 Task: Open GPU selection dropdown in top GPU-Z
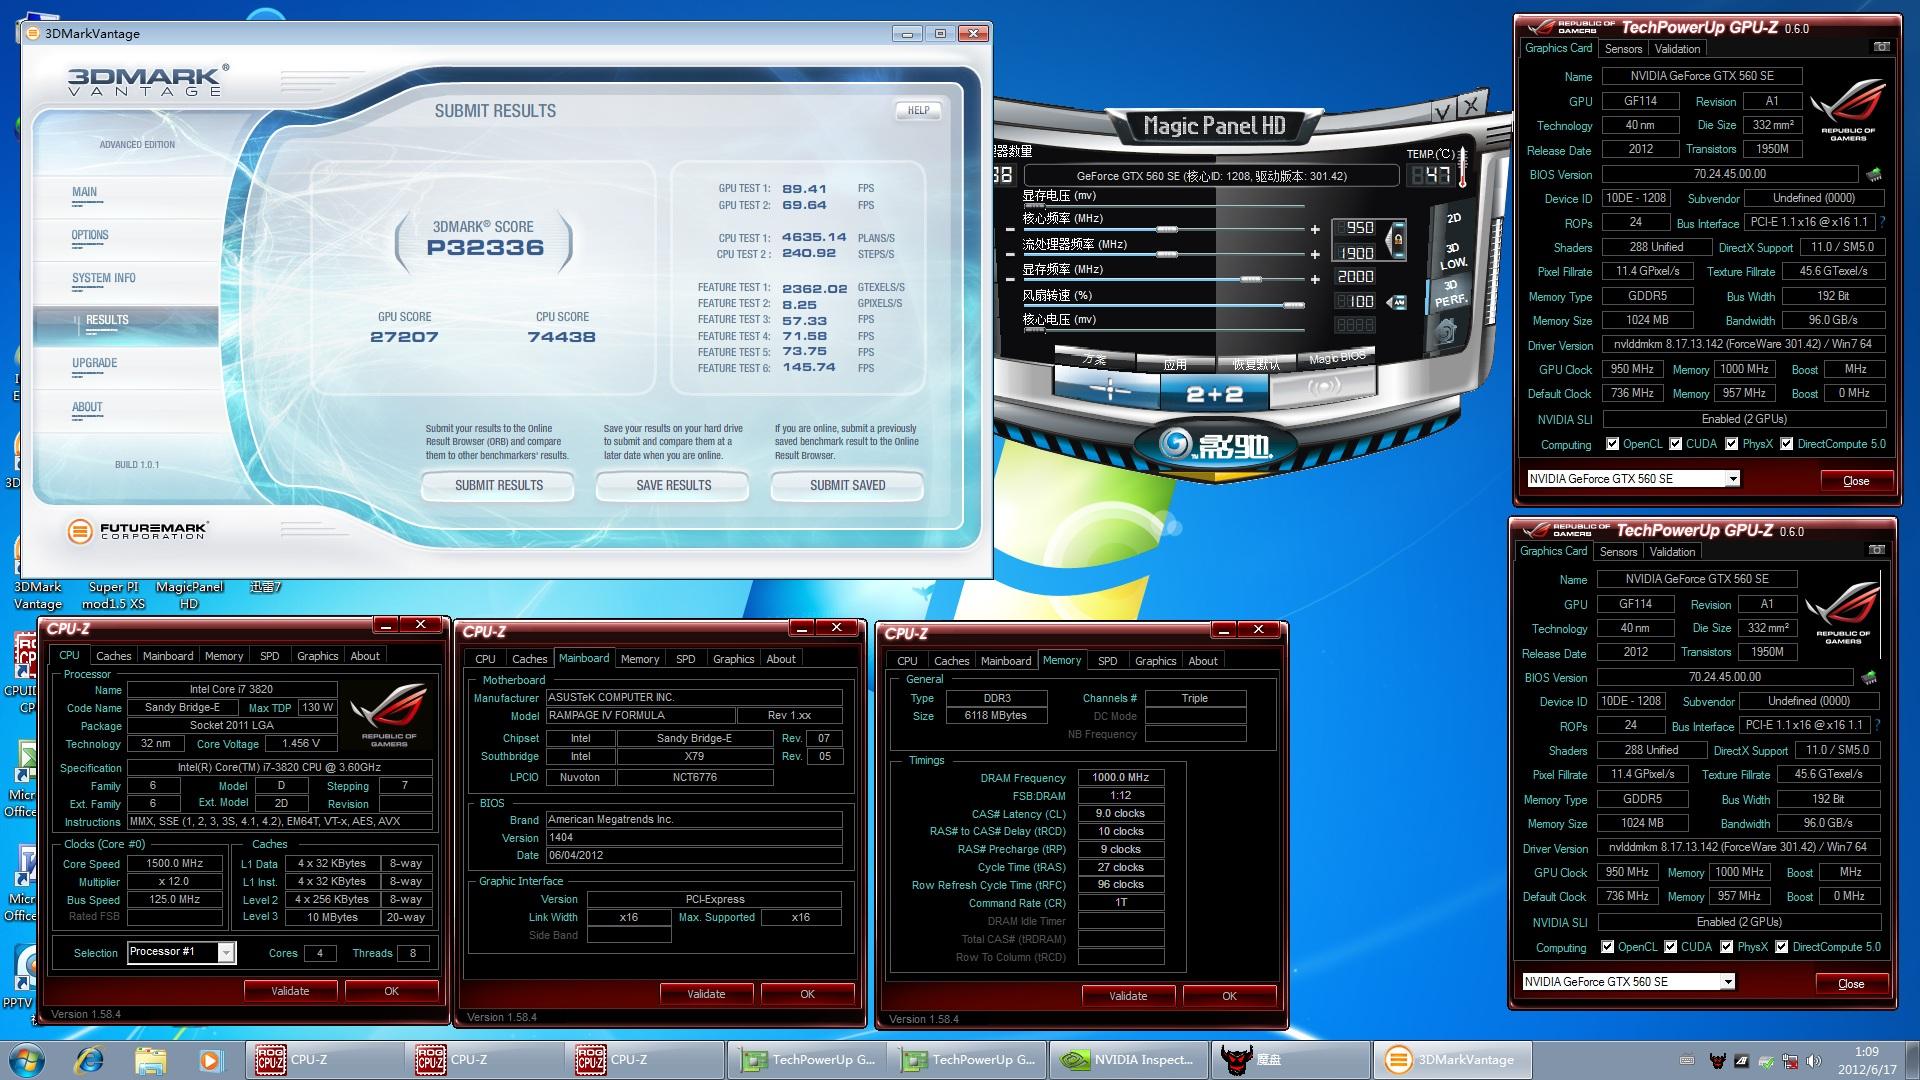coord(1733,479)
